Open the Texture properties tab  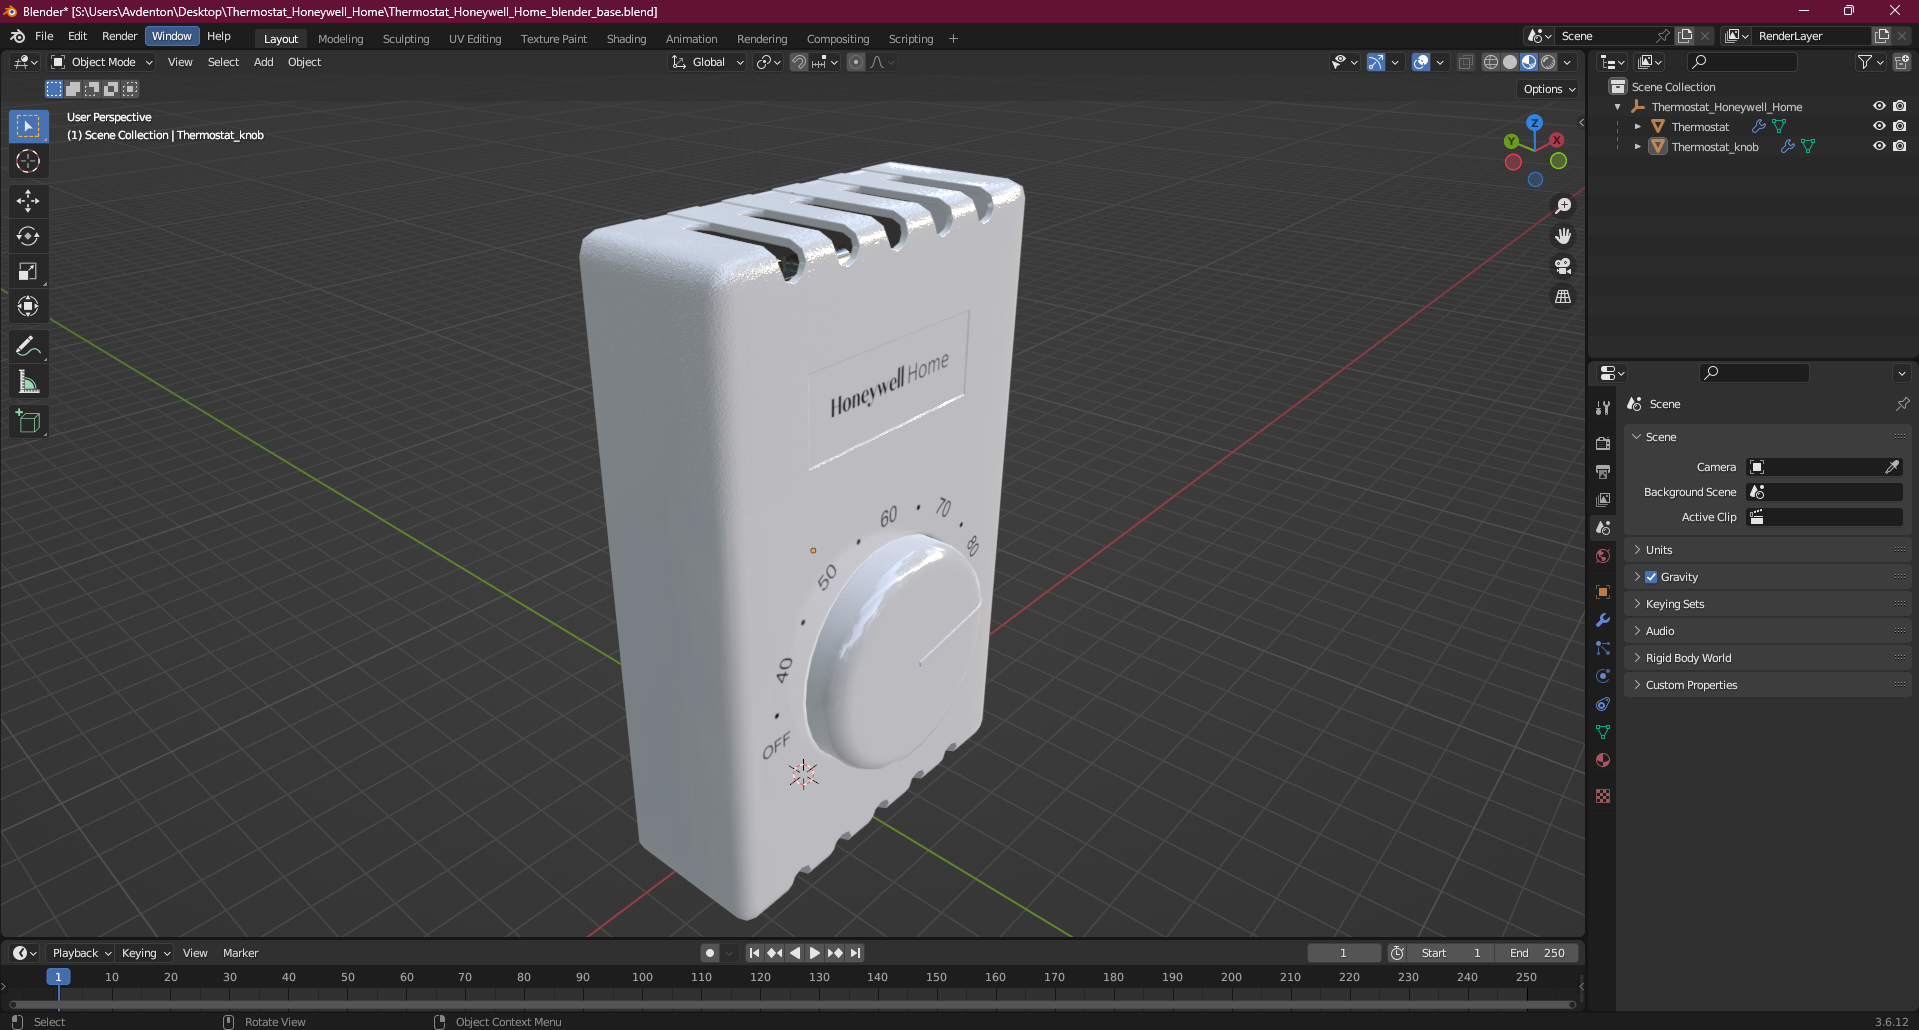tap(1603, 796)
